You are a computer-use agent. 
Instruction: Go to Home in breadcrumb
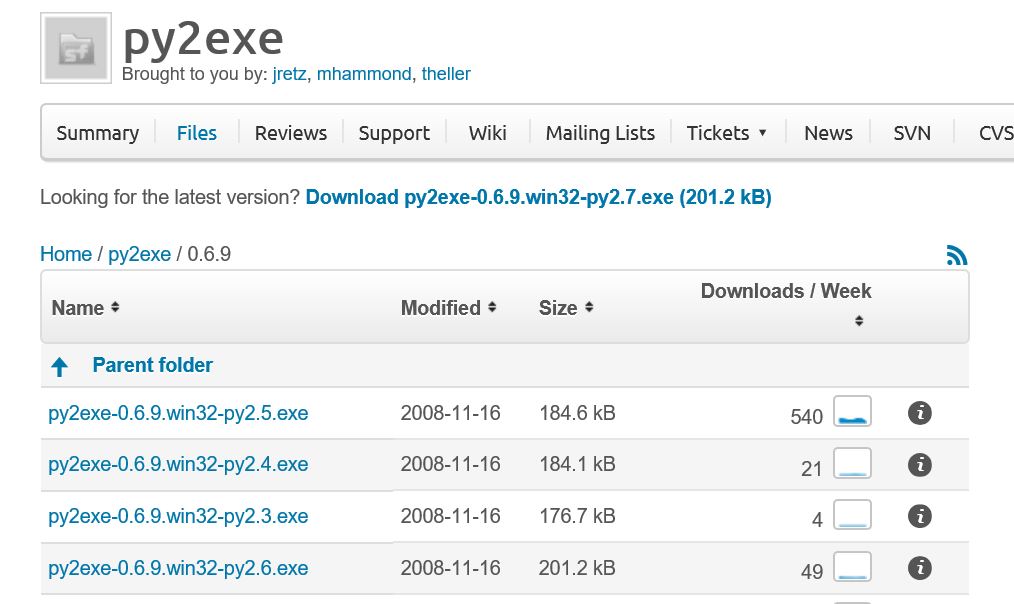tap(65, 254)
